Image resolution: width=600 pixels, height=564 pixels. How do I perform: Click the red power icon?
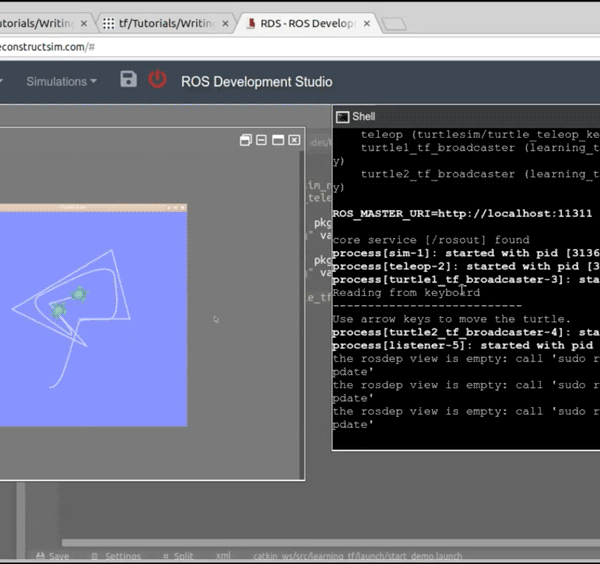157,79
